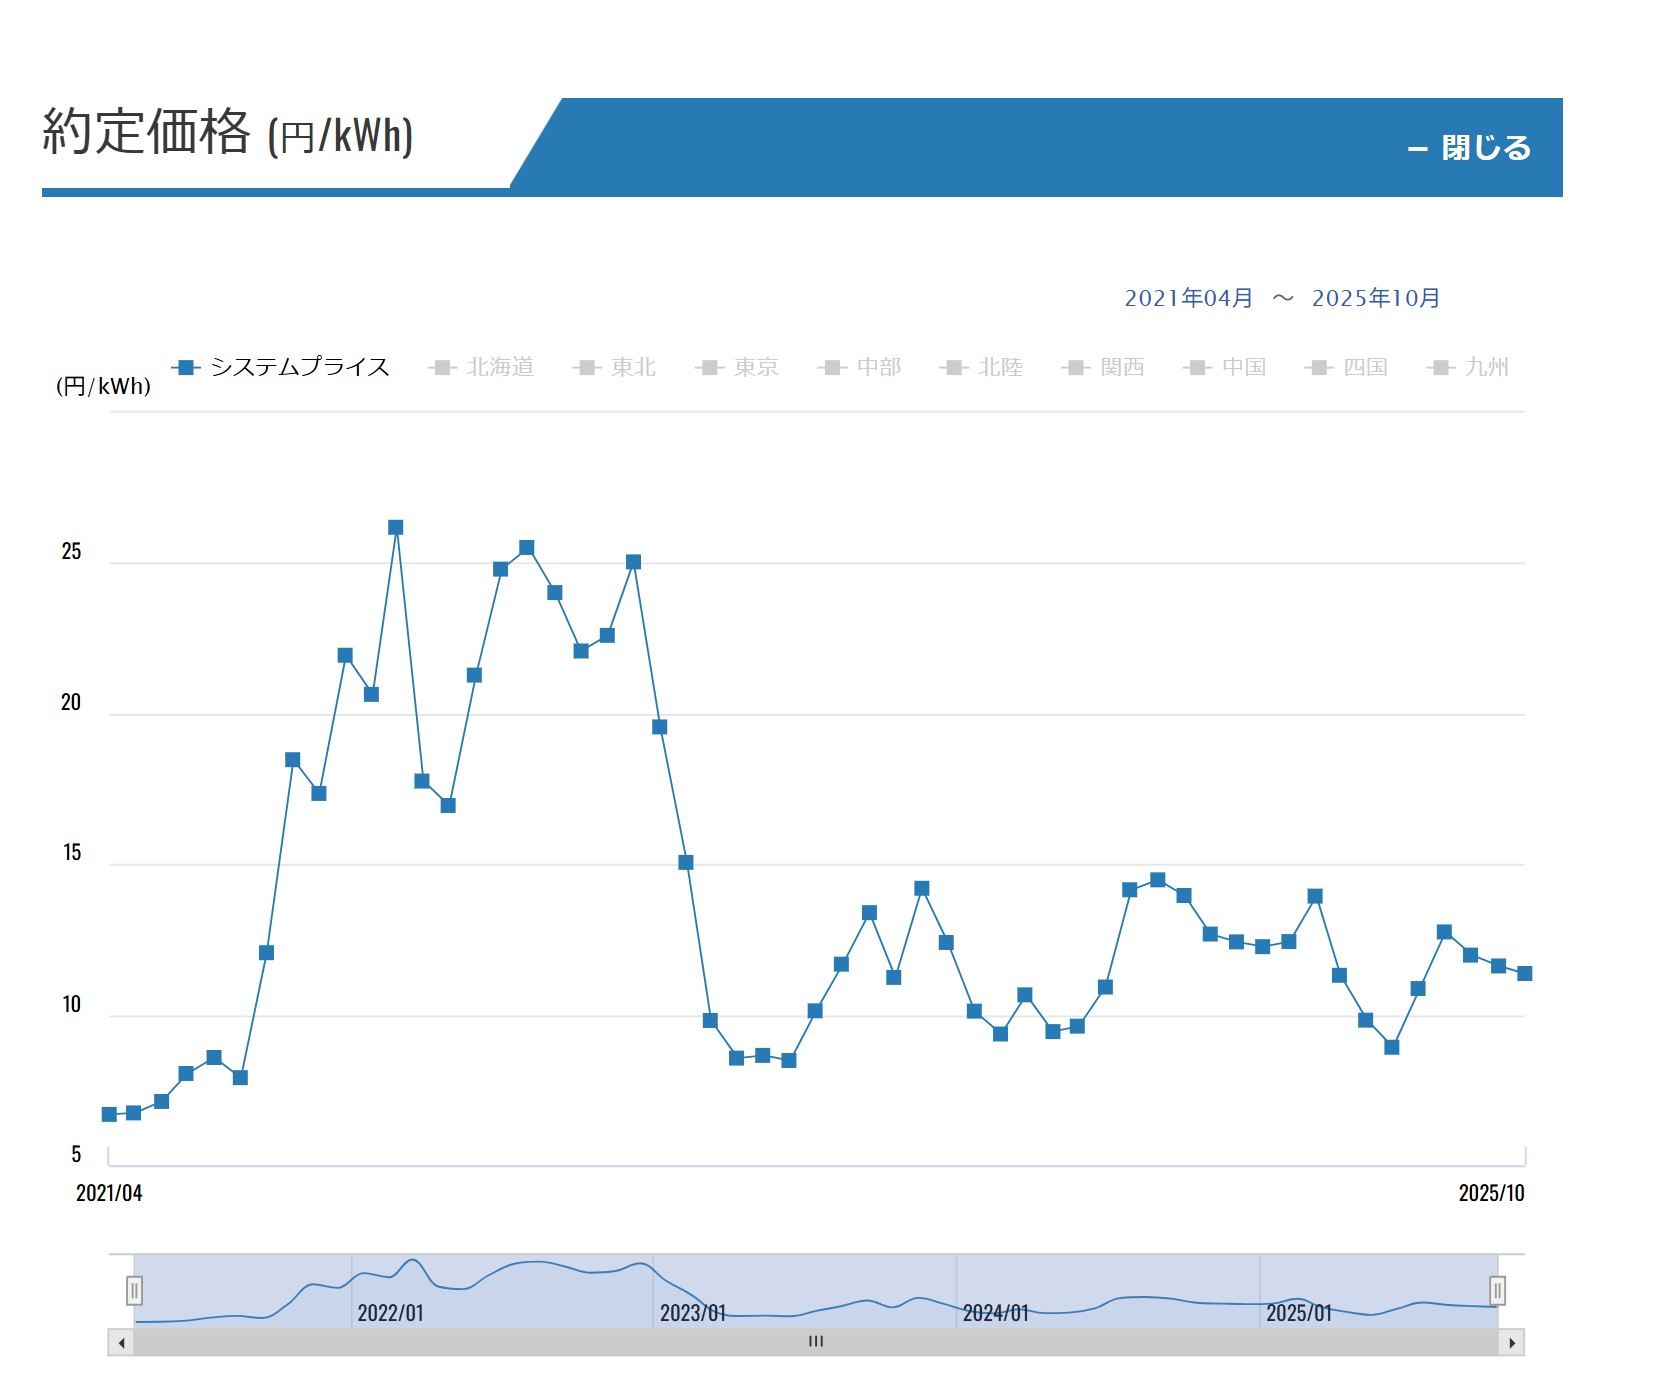Show the 東京 area price line
Image resolution: width=1680 pixels, height=1380 pixels.
coord(739,367)
